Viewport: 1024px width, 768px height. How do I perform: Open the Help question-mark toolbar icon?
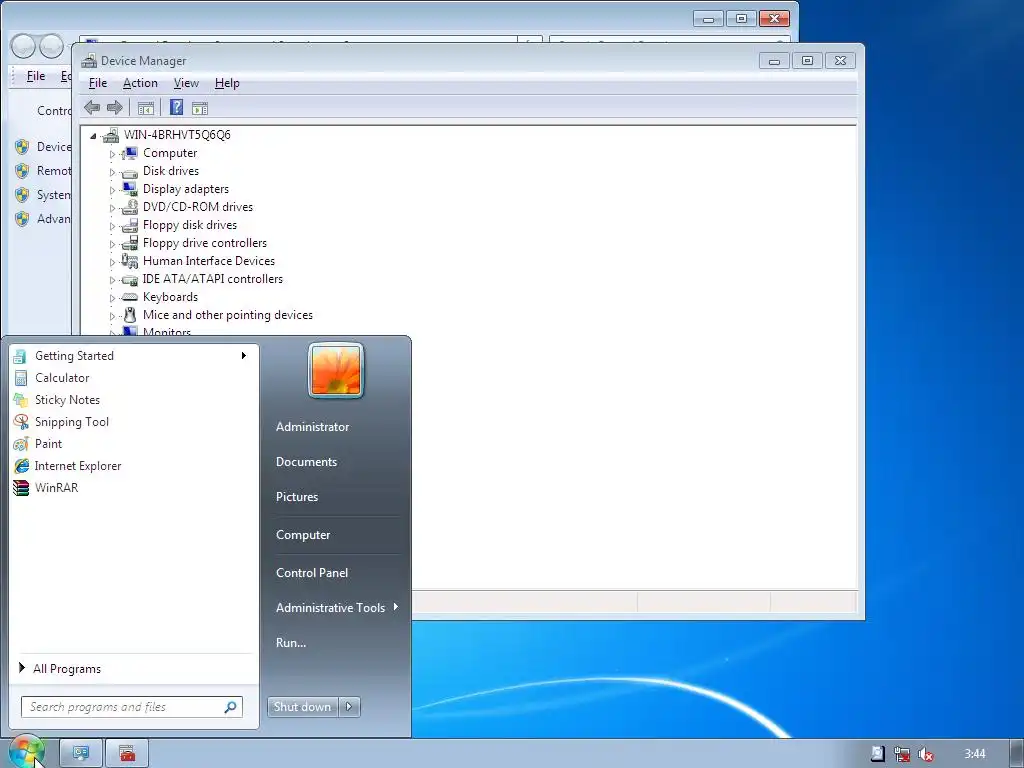click(x=176, y=108)
